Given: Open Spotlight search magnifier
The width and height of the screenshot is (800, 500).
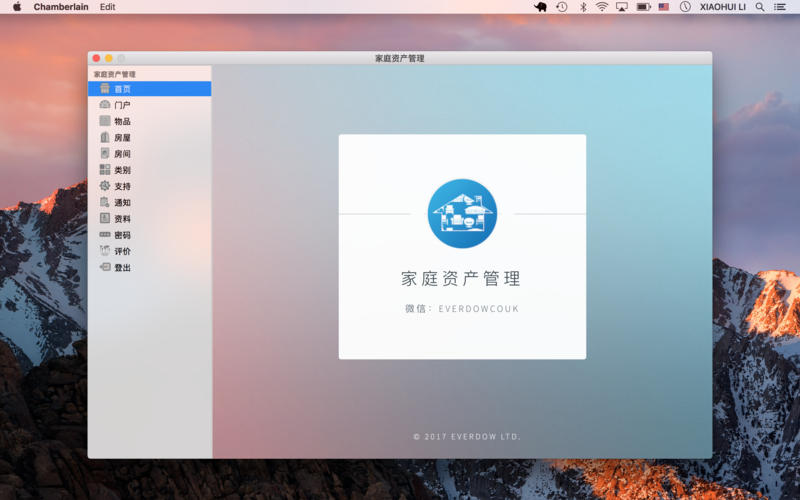Looking at the screenshot, I should point(760,7).
